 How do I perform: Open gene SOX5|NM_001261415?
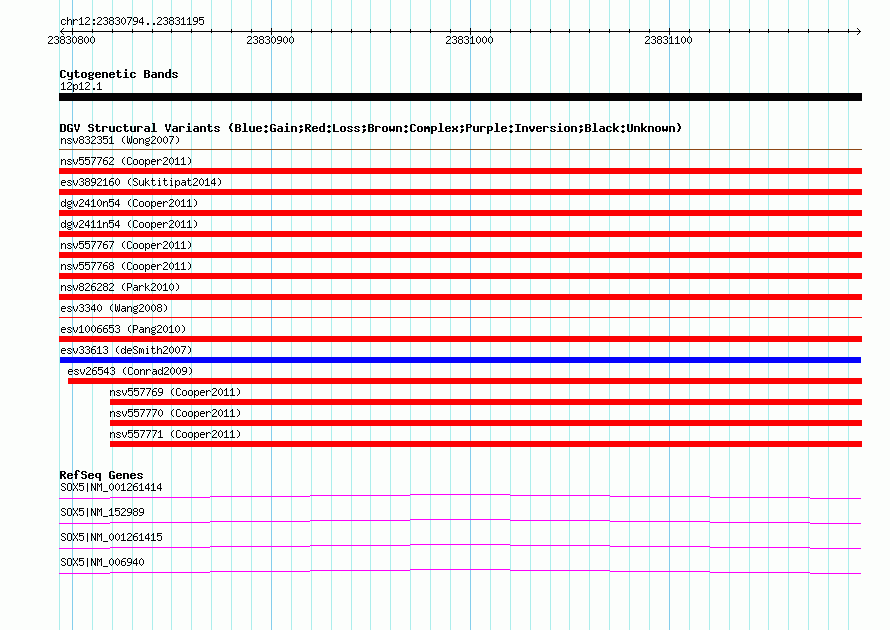(x=111, y=537)
